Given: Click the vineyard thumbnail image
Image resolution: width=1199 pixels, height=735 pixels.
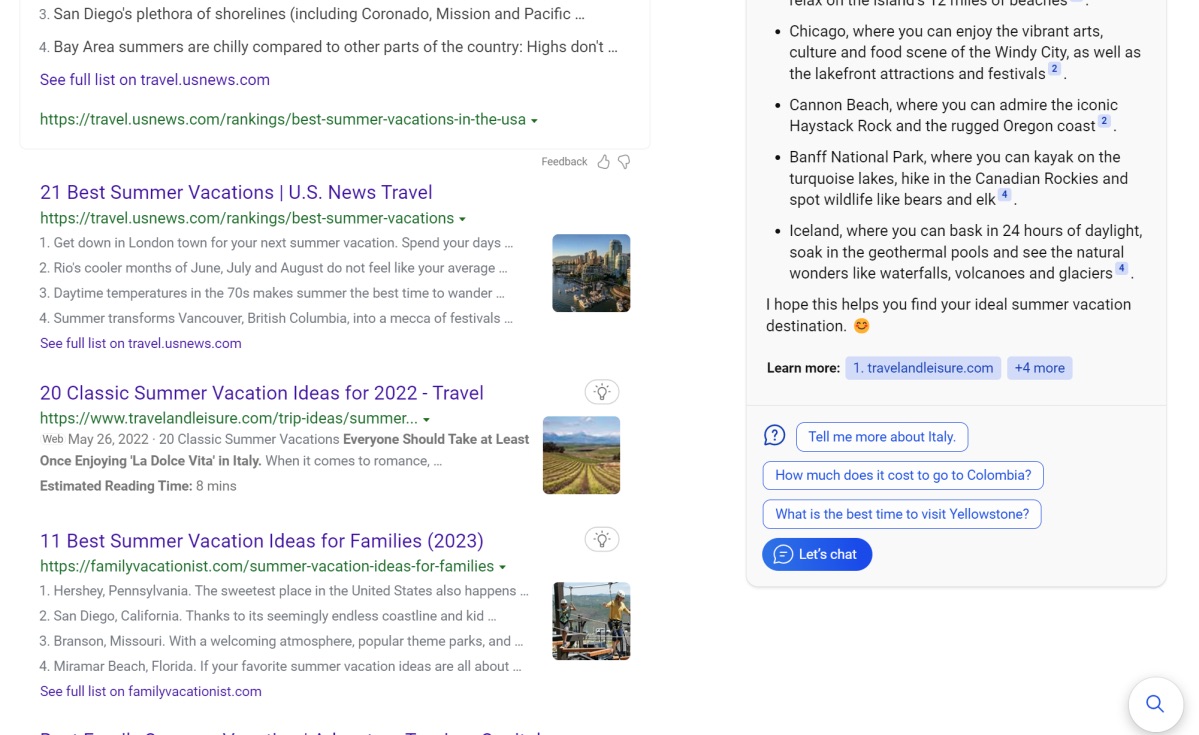Looking at the screenshot, I should coord(581,455).
